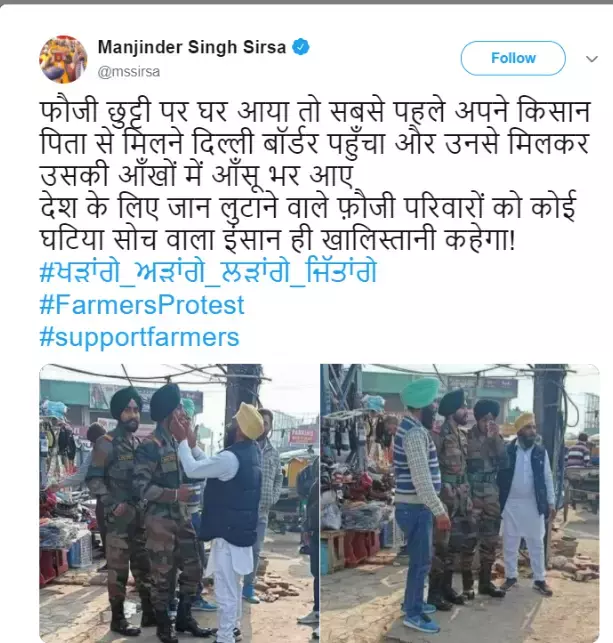Click tweet line starting with देश के लिए
613x643 pixels.
point(308,207)
